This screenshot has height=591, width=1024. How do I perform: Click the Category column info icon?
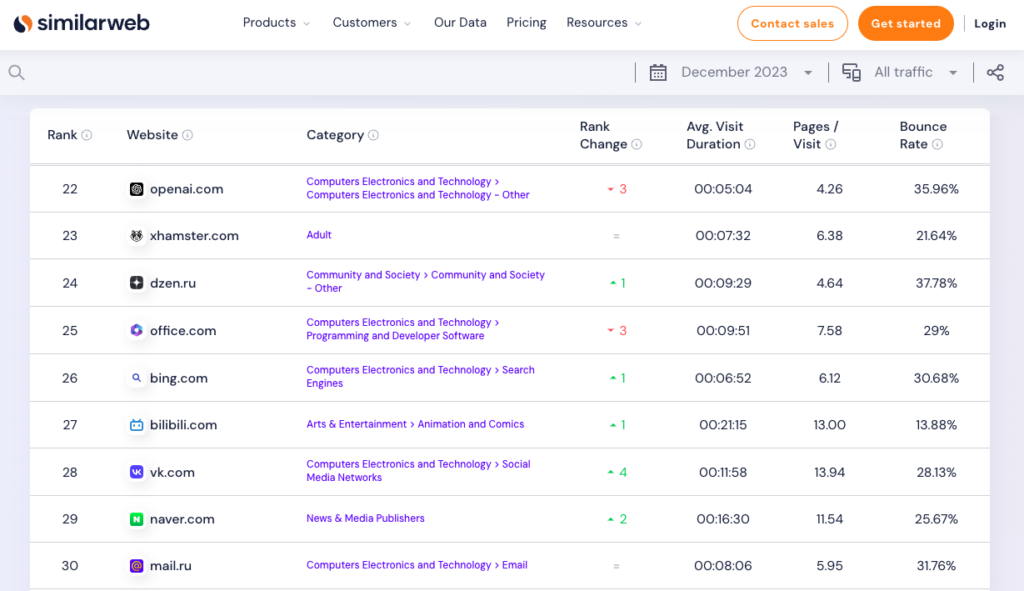(x=373, y=135)
